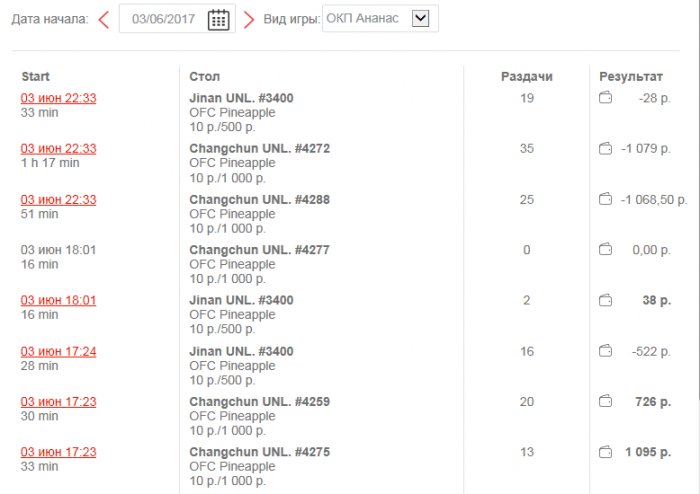Go to the next start date

[x=249, y=20]
